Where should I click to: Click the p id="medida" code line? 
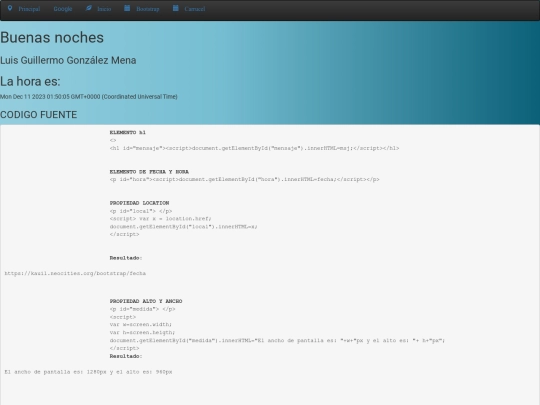[x=142, y=309]
